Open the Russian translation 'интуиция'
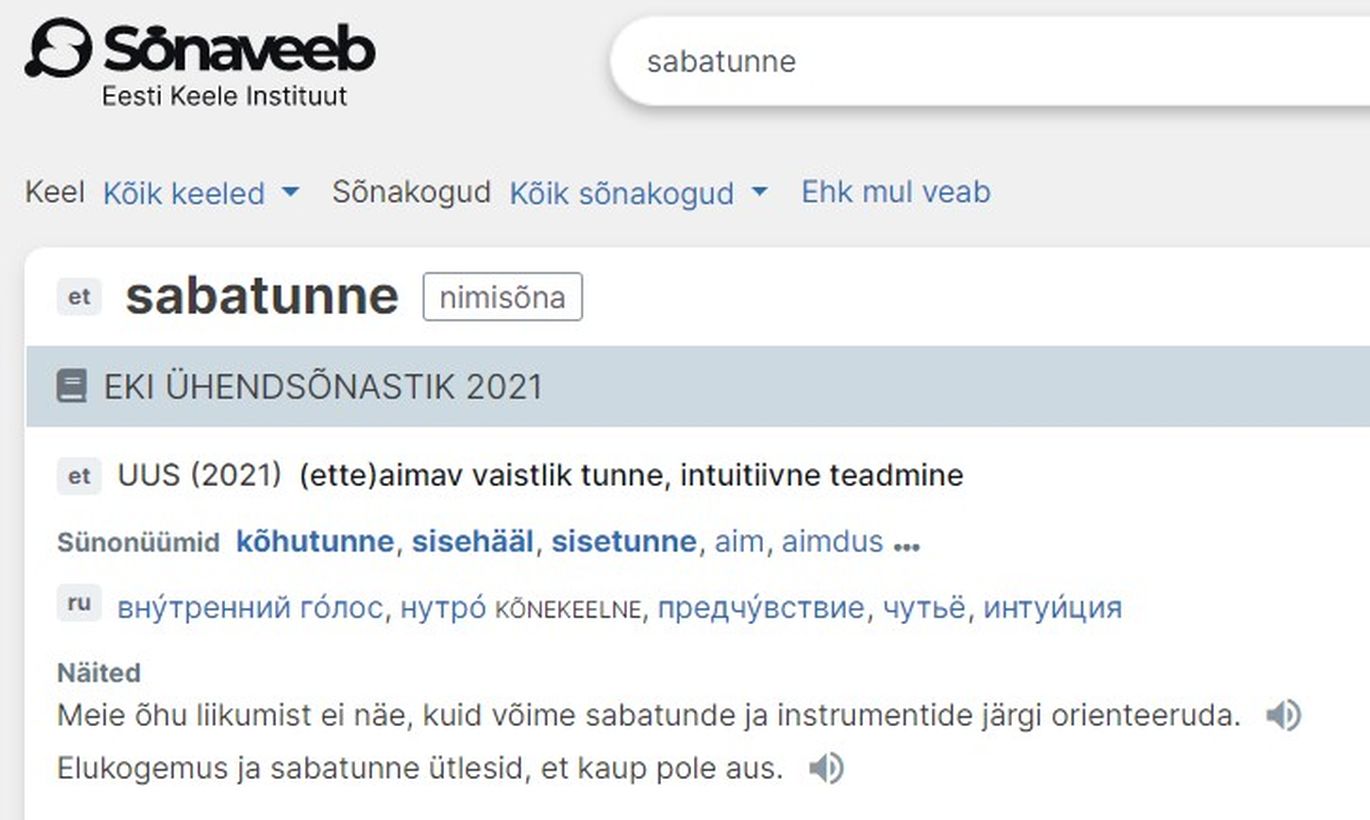The width and height of the screenshot is (1370, 820). pyautogui.click(x=1053, y=607)
